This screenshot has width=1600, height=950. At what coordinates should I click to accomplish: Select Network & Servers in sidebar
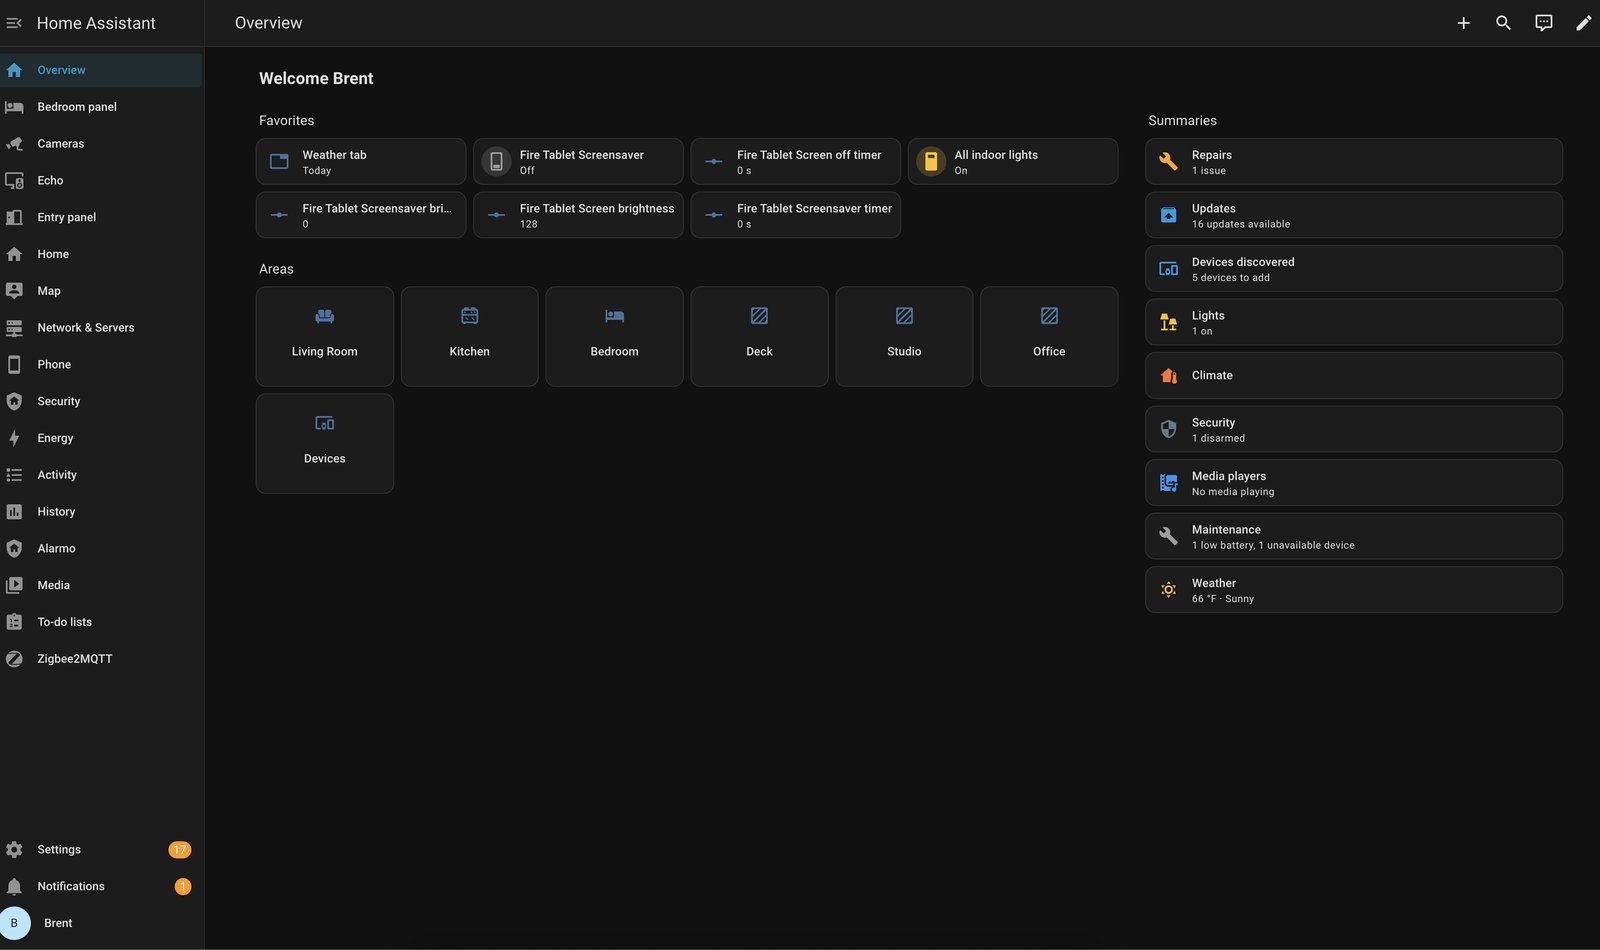coord(101,328)
